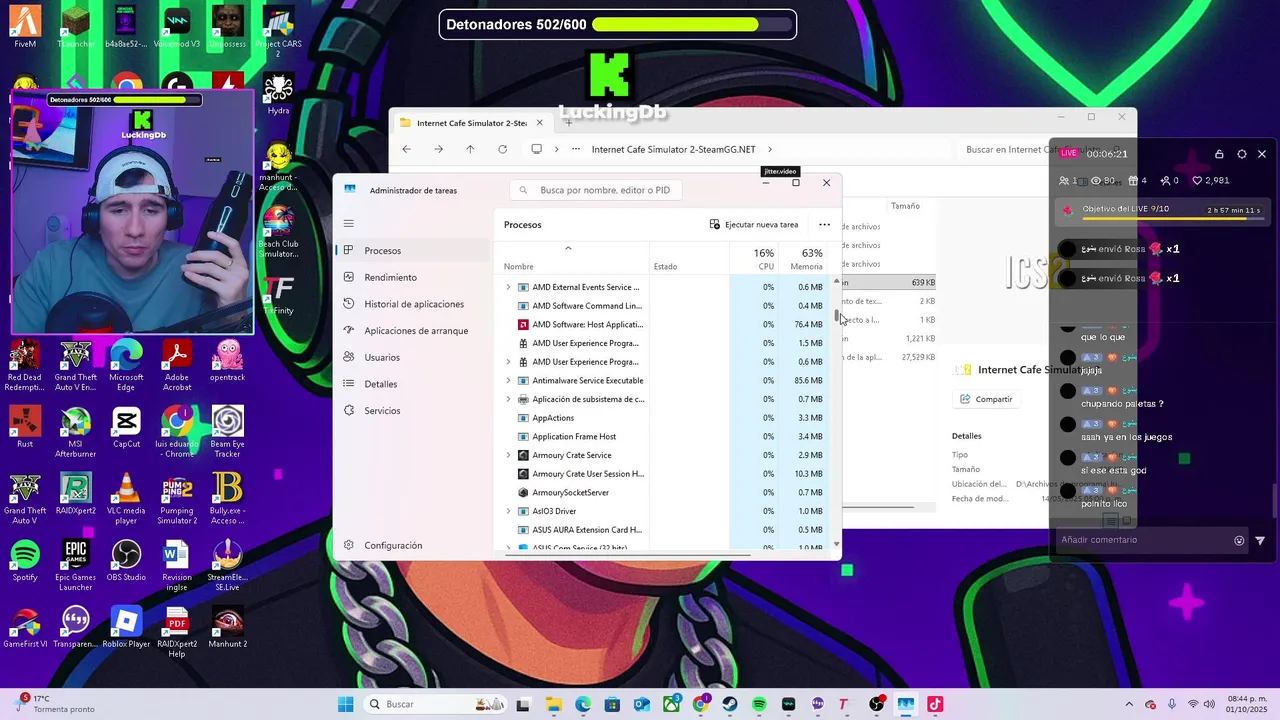Screen dimensions: 1280x720
Task: Open Windows Start menu
Action: (x=345, y=704)
